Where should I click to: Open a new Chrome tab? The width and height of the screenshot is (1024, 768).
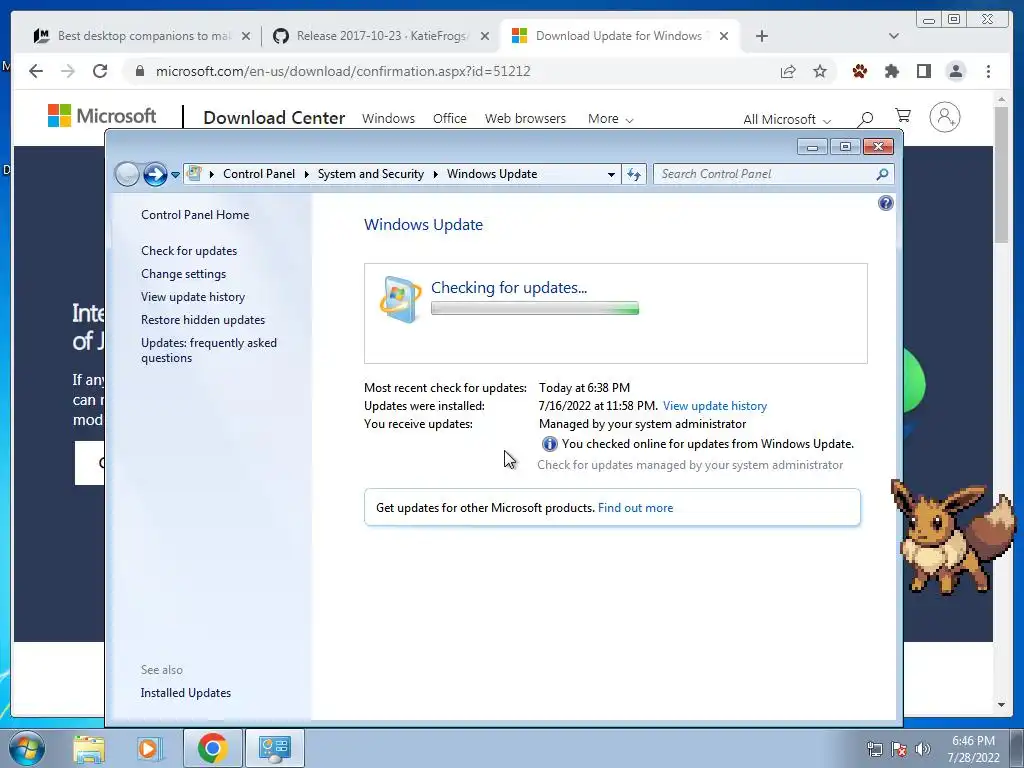(761, 36)
